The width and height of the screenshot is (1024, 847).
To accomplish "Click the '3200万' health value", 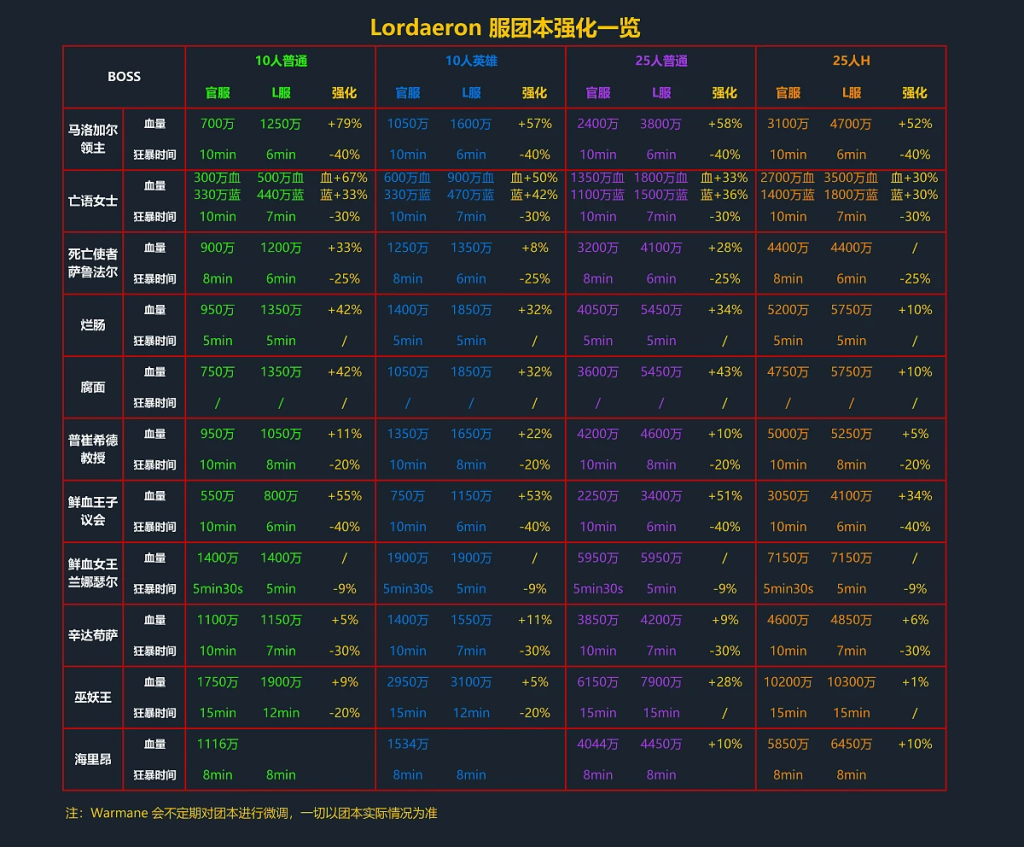I will 598,248.
